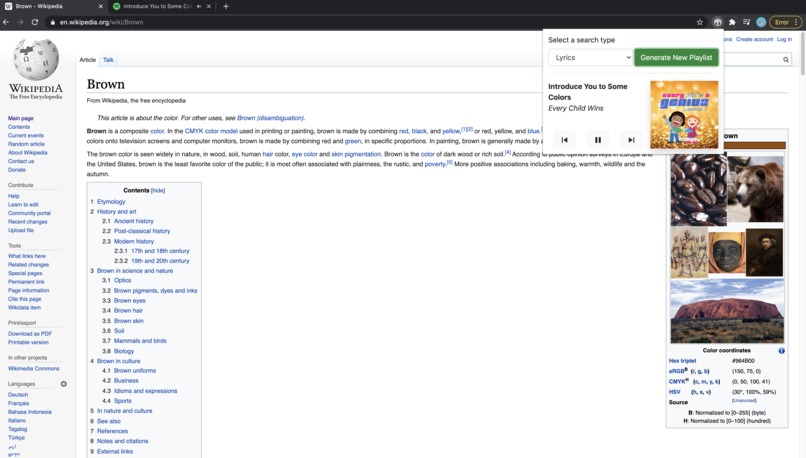Close the Brown - Wikipedia tab
Image resolution: width=806 pixels, height=458 pixels.
[x=100, y=6]
